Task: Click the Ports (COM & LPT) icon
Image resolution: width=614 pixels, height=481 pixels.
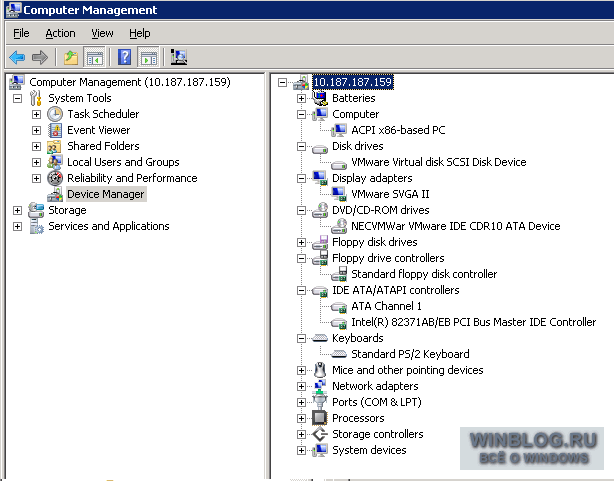Action: tap(320, 402)
